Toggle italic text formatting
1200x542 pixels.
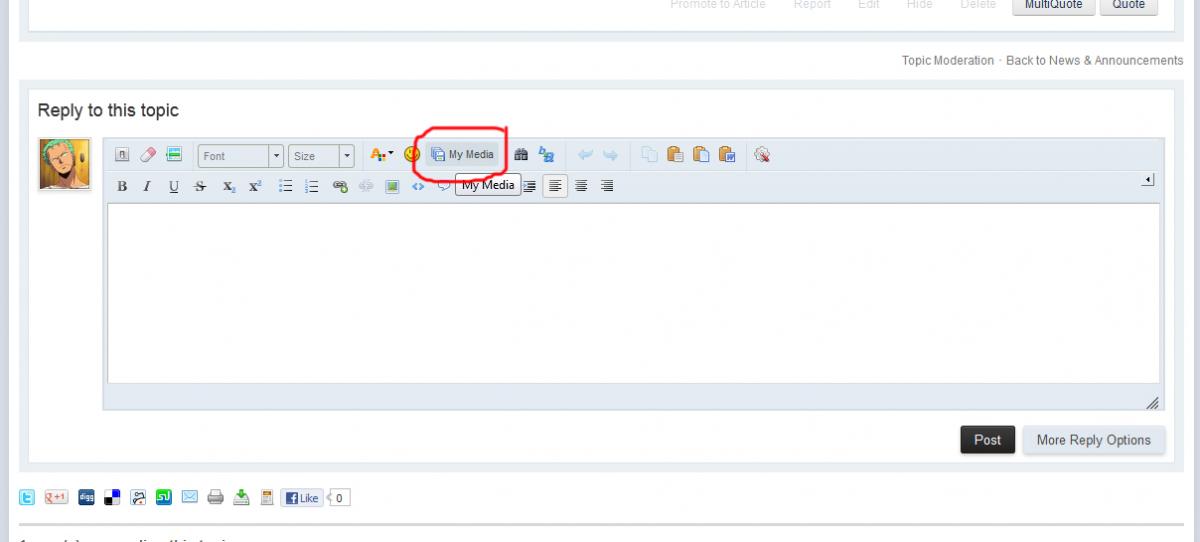[147, 186]
